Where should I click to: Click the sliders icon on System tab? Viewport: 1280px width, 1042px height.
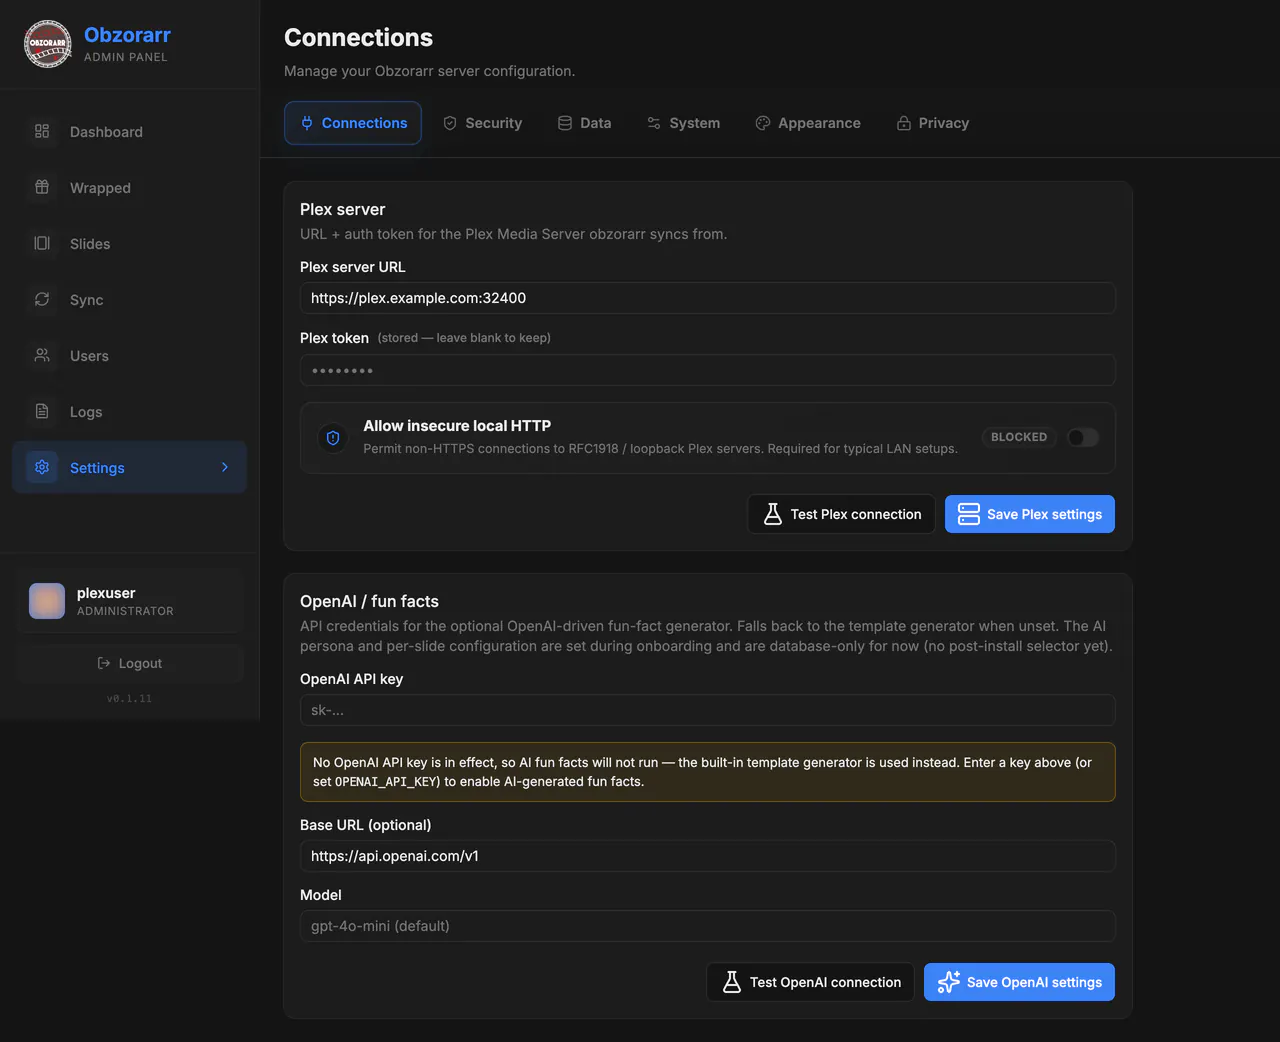pyautogui.click(x=654, y=123)
